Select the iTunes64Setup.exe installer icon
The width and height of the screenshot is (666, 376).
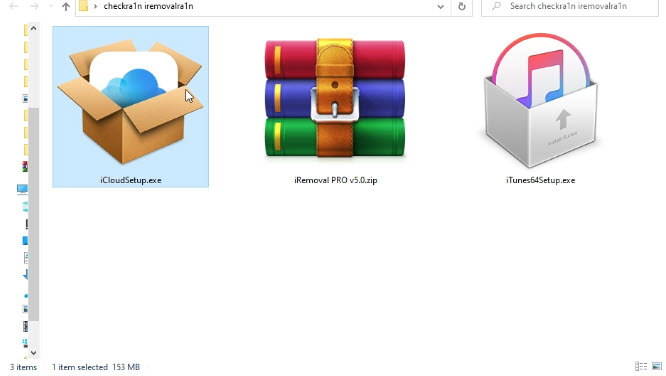[x=540, y=100]
